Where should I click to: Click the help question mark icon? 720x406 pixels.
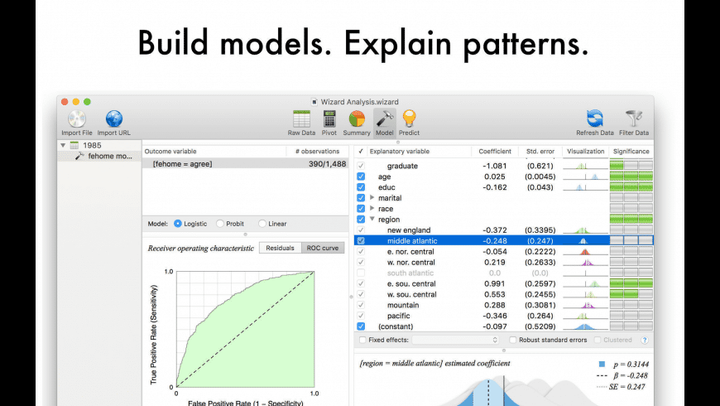pyautogui.click(x=645, y=340)
